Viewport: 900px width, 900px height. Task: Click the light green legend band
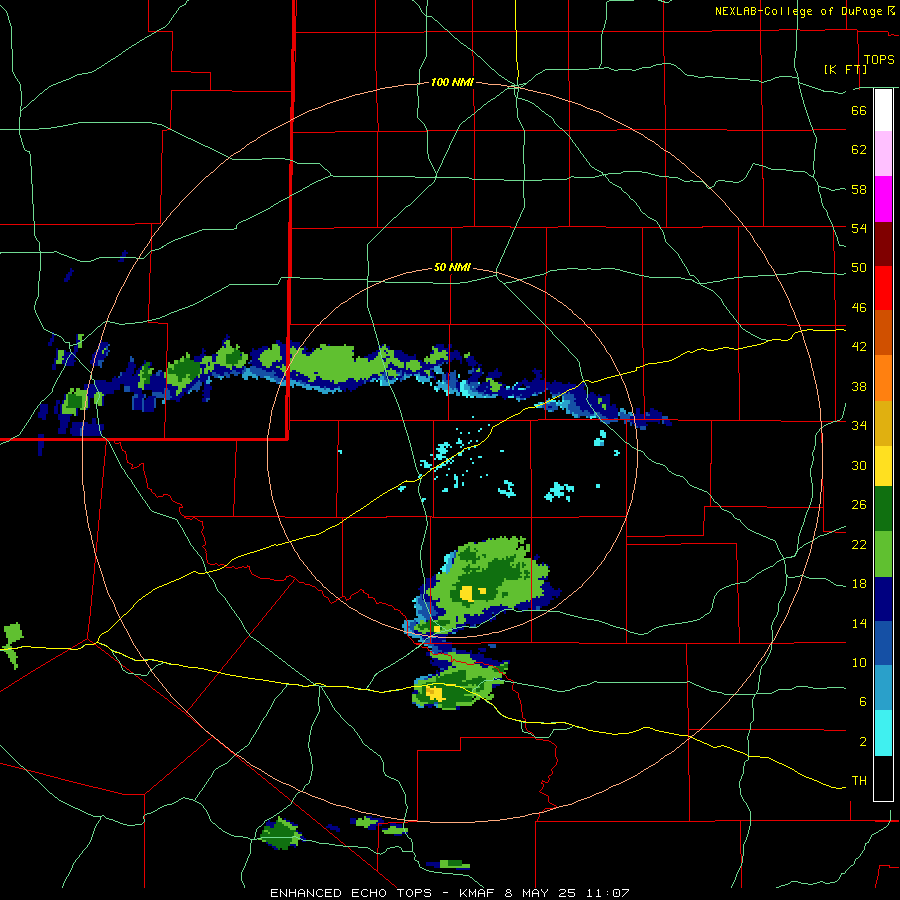pyautogui.click(x=883, y=554)
